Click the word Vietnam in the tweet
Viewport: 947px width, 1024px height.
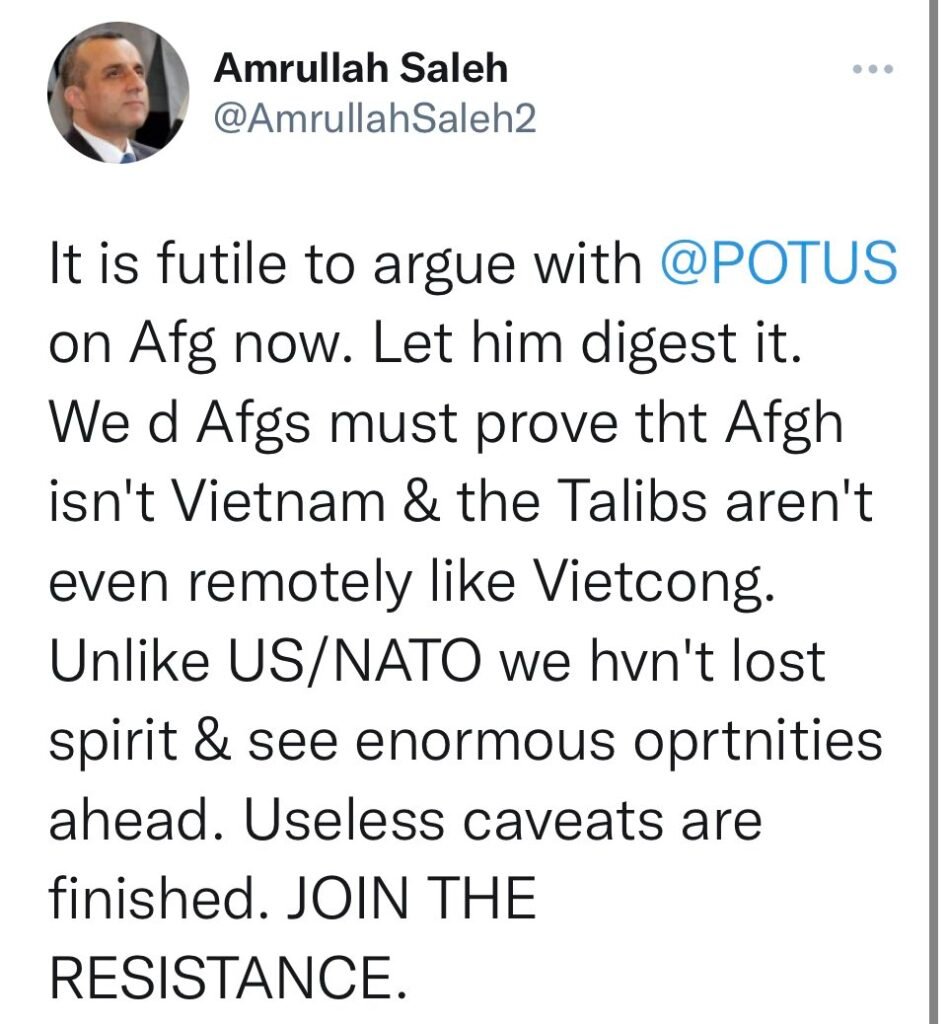tap(278, 502)
